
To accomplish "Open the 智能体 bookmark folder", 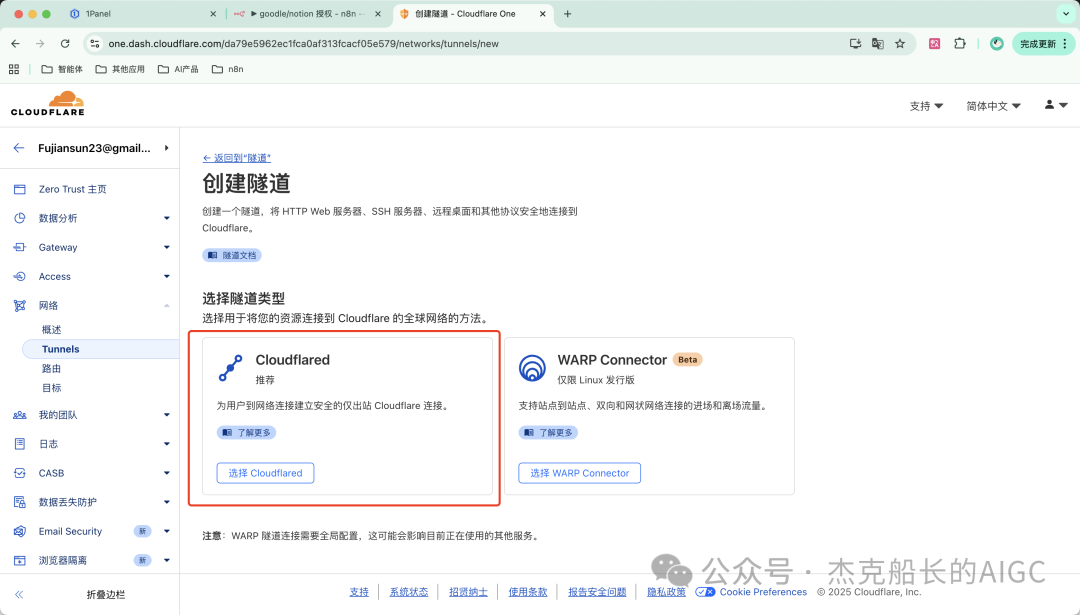I will click(x=62, y=69).
